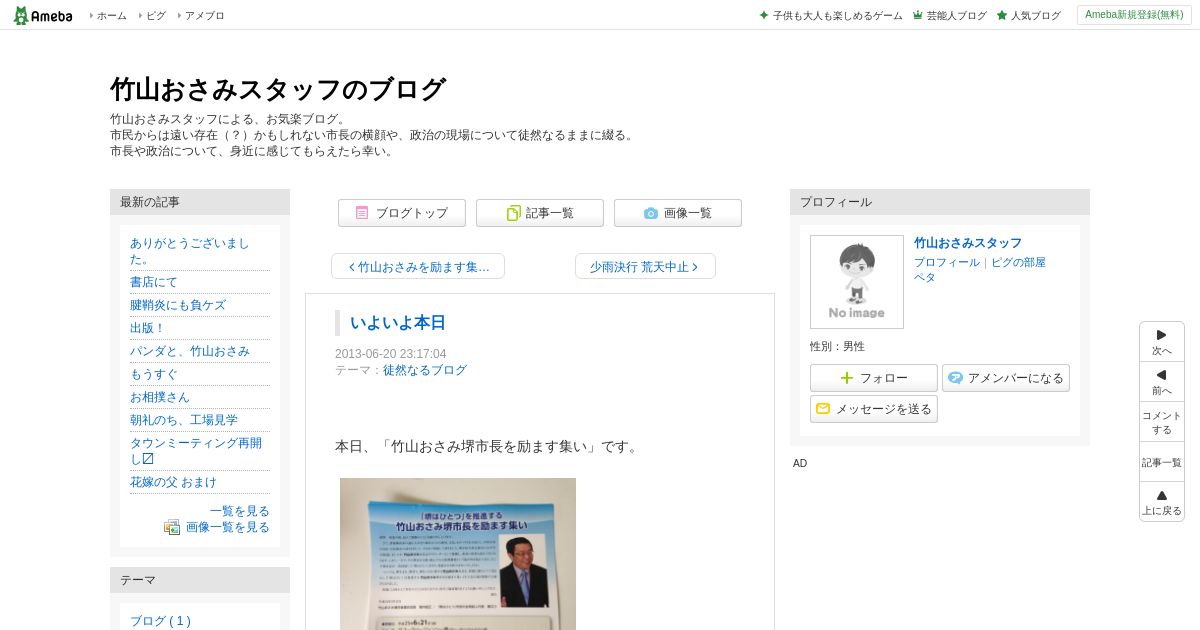1200x630 pixels.
Task: Open the ホーム link in top bar
Action: 111,16
